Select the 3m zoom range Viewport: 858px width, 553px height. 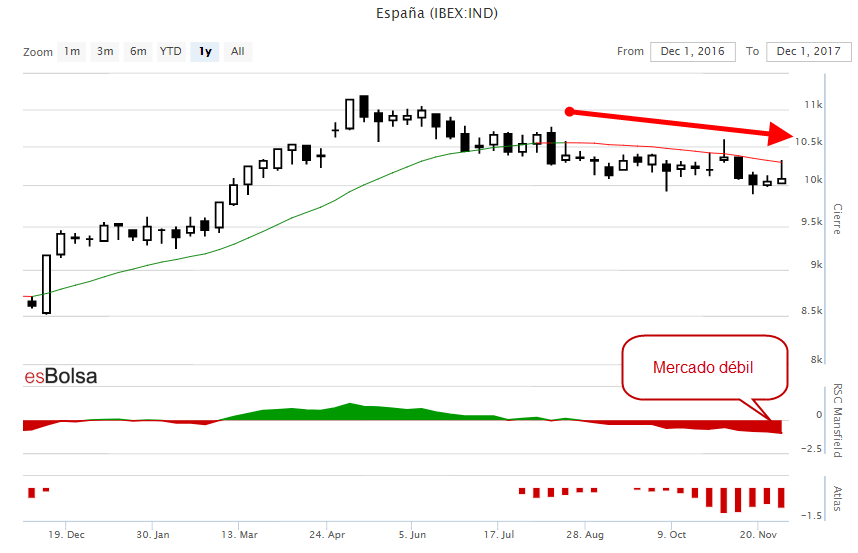pyautogui.click(x=105, y=51)
